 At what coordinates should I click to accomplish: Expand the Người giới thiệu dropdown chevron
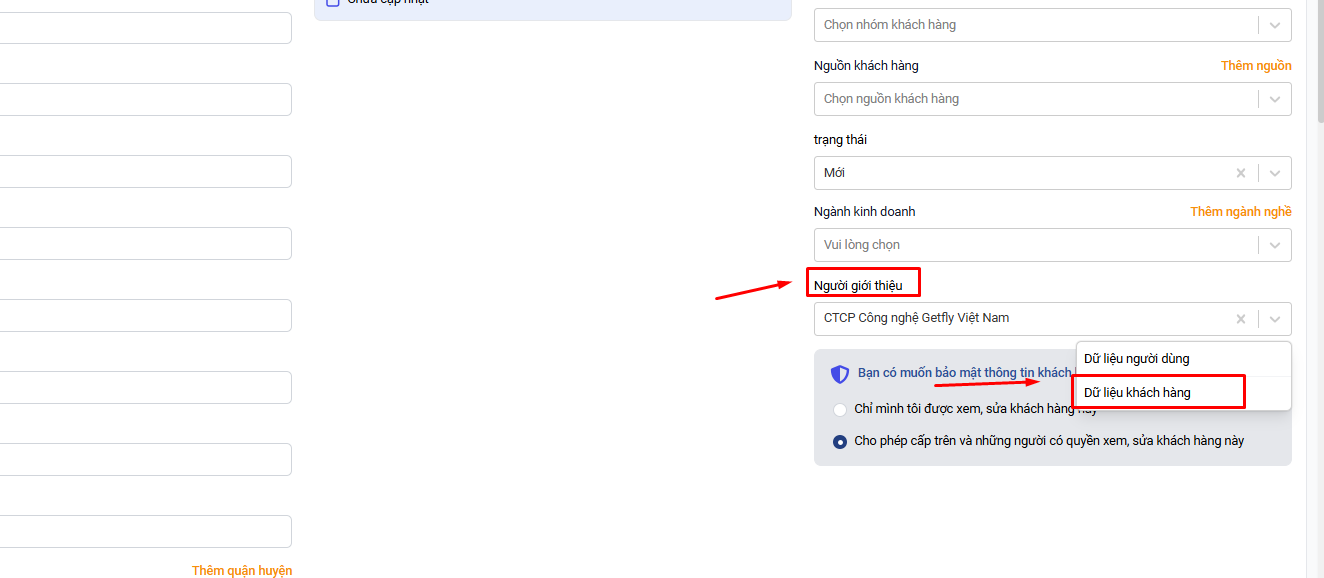pos(1274,319)
